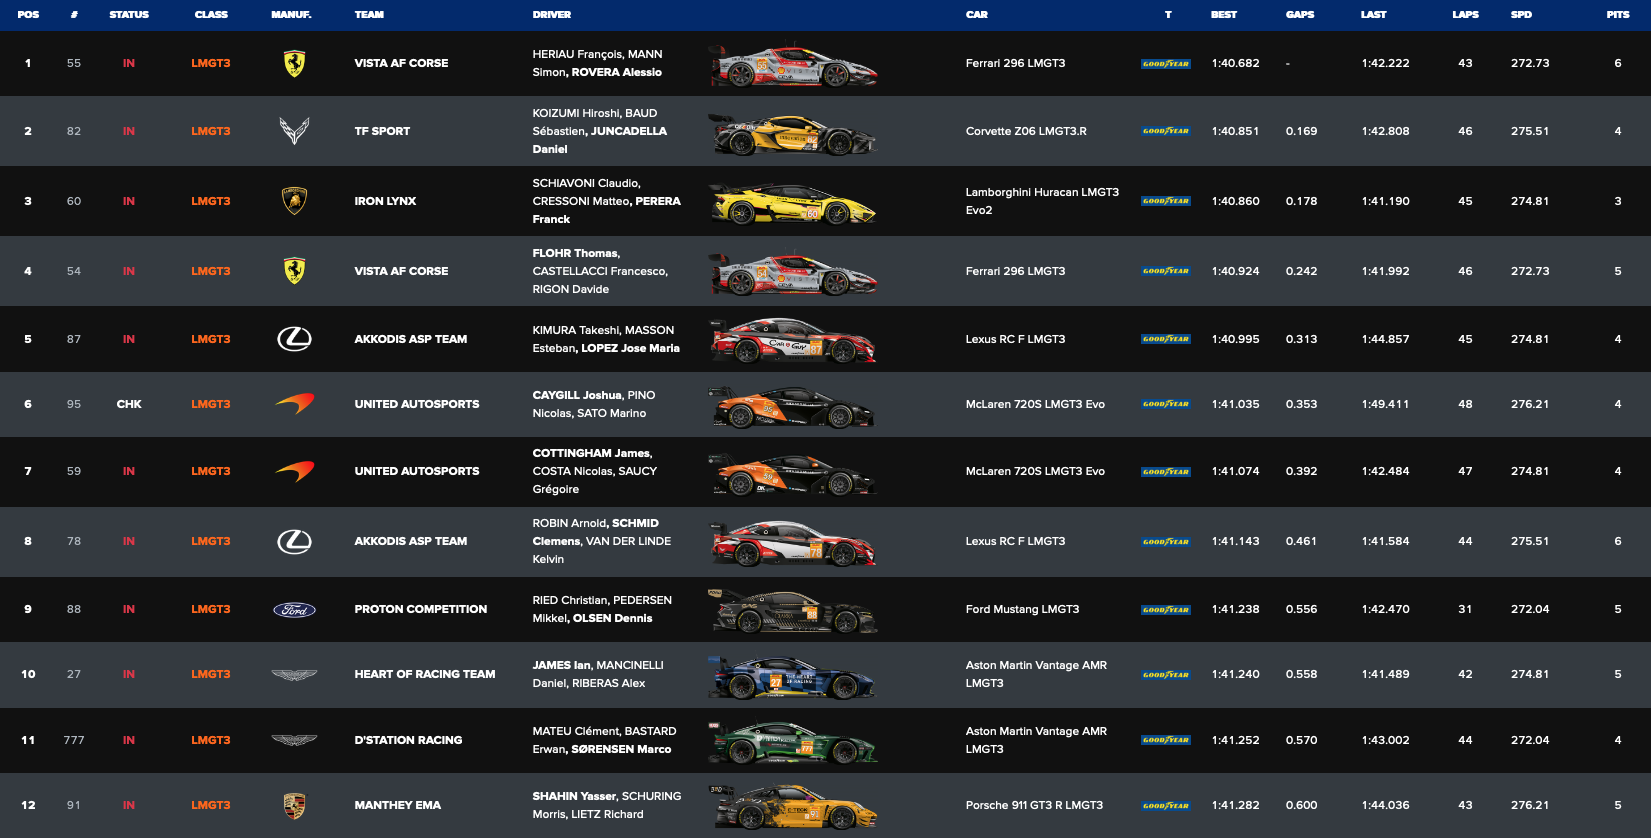Open the D'STATION RACING team entry

[408, 740]
